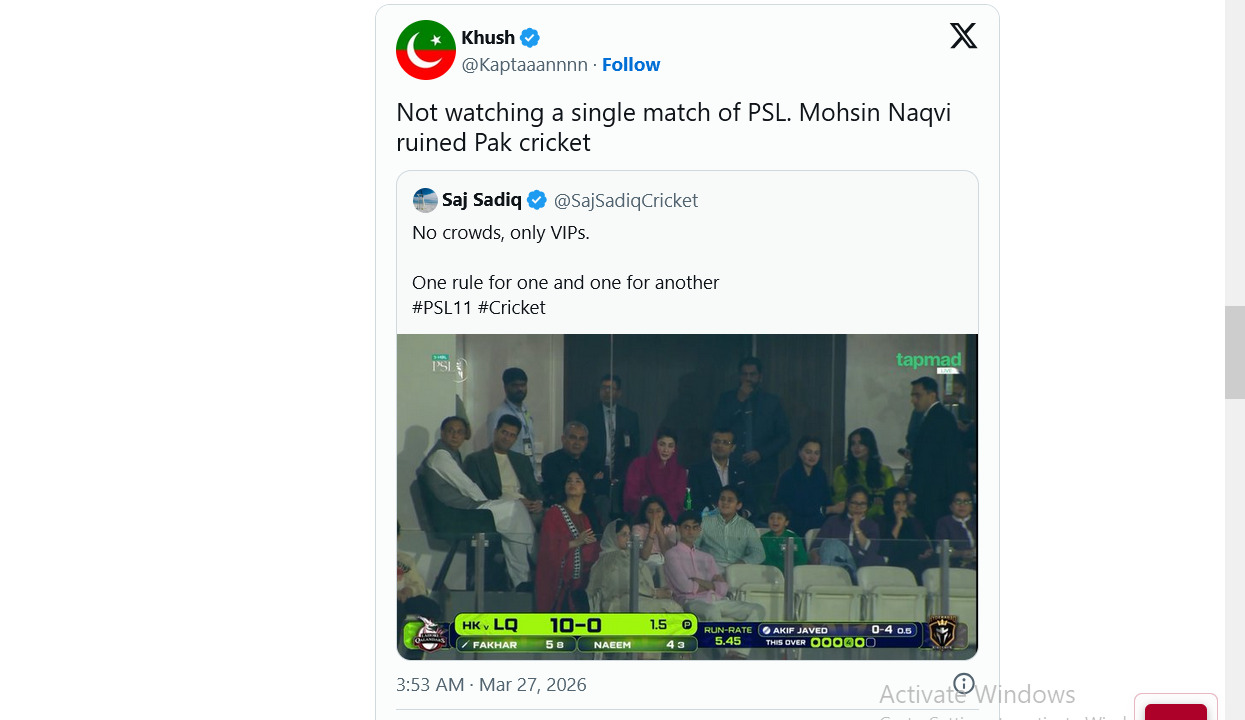Screen dimensions: 1245x720
Task: Click Saj Sadiq's small profile picture
Action: 425,200
